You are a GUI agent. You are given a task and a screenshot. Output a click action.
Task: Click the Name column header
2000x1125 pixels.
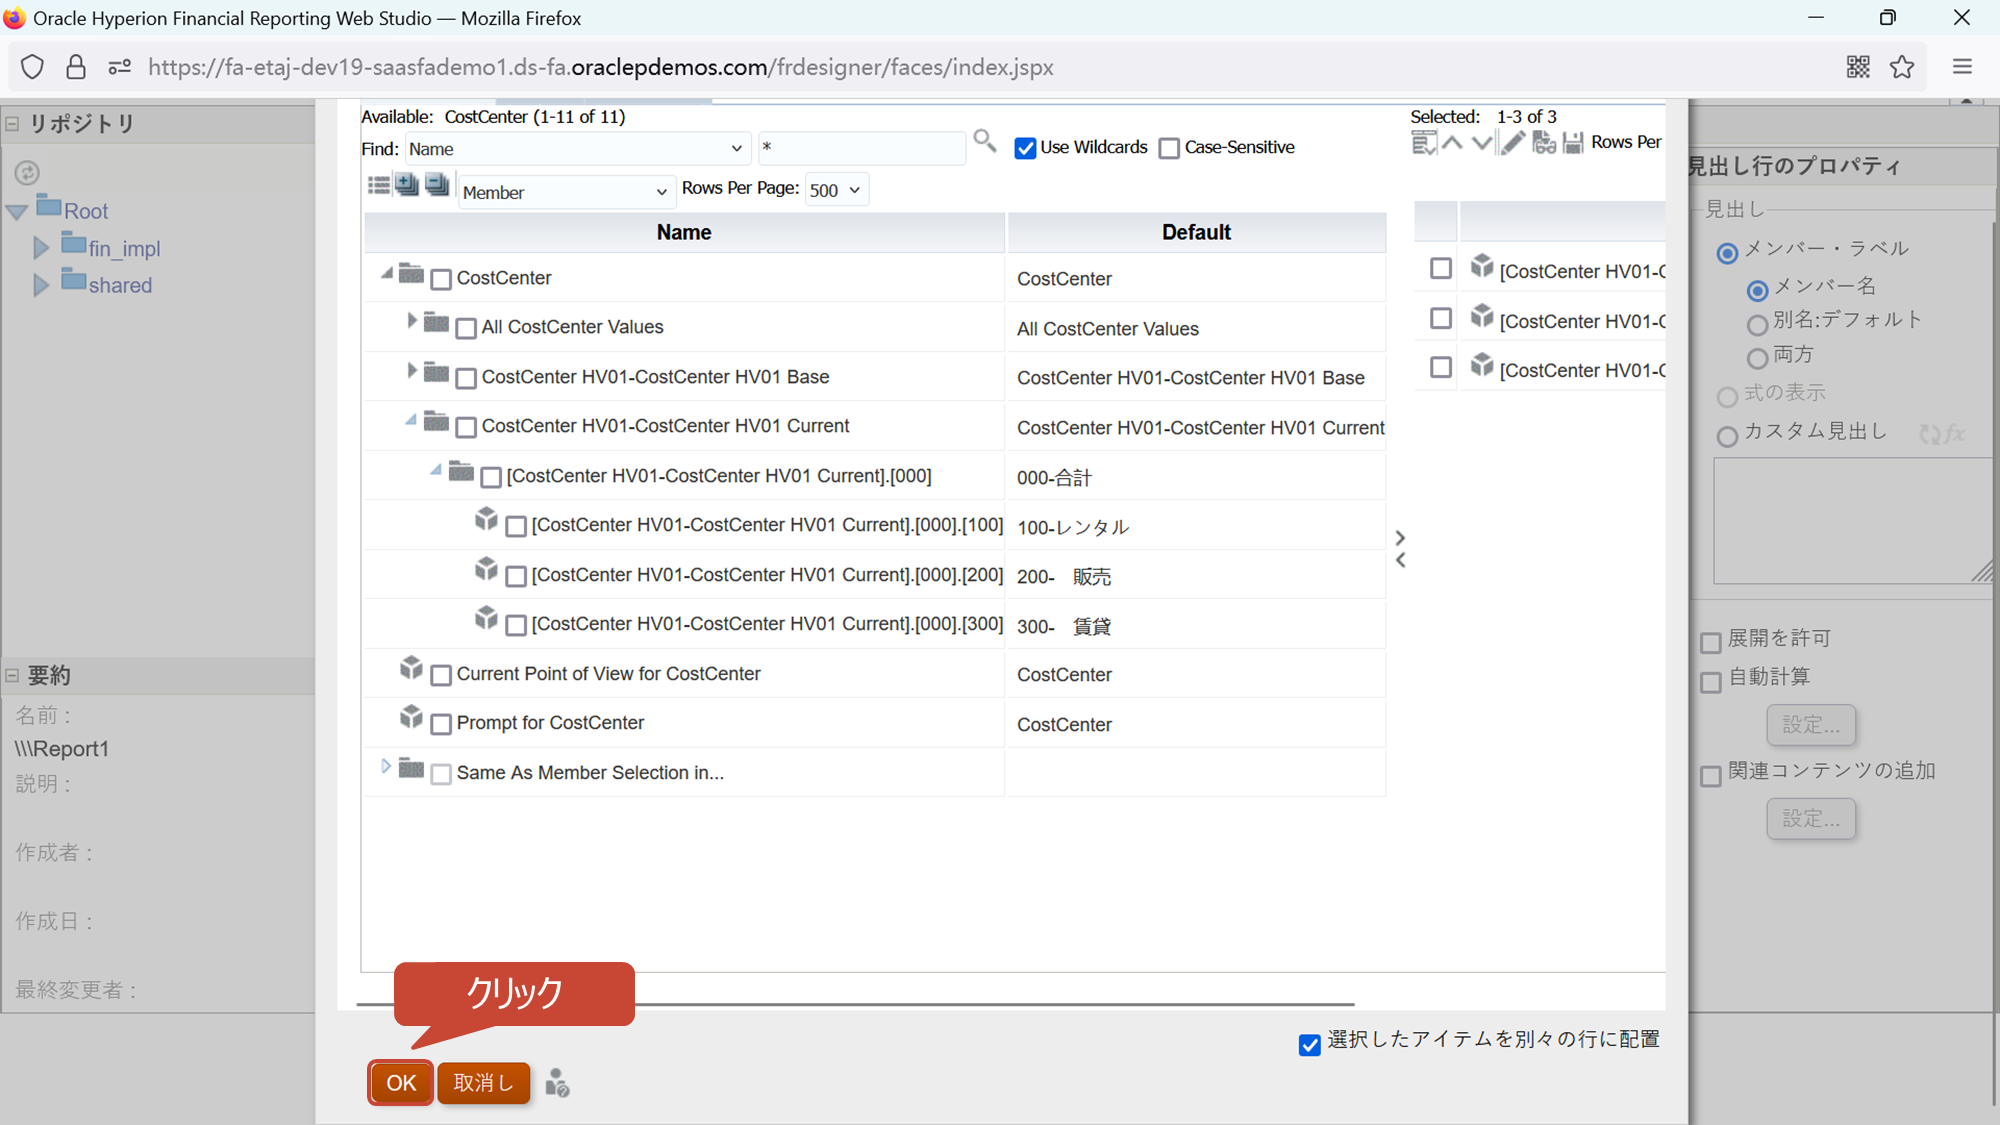[684, 232]
